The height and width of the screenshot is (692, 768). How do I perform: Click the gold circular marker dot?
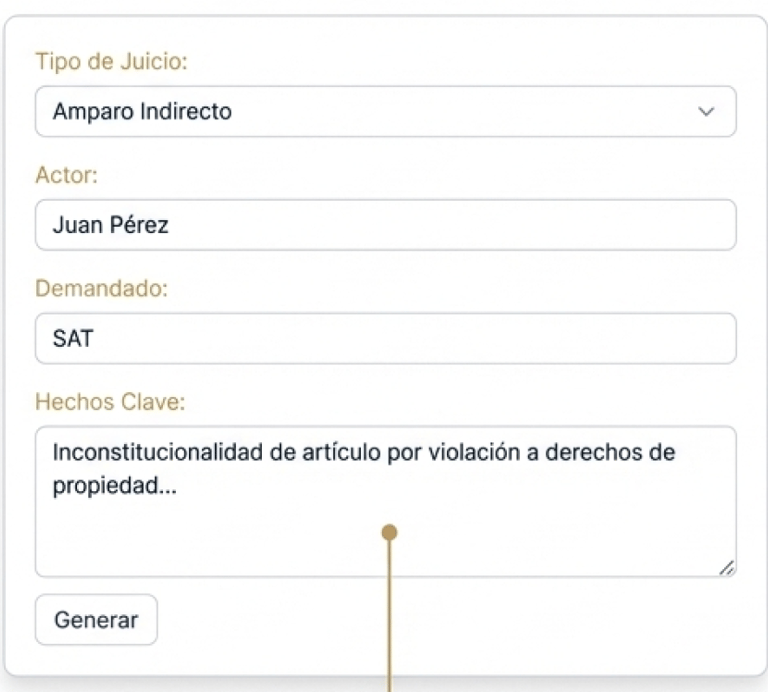tap(389, 533)
